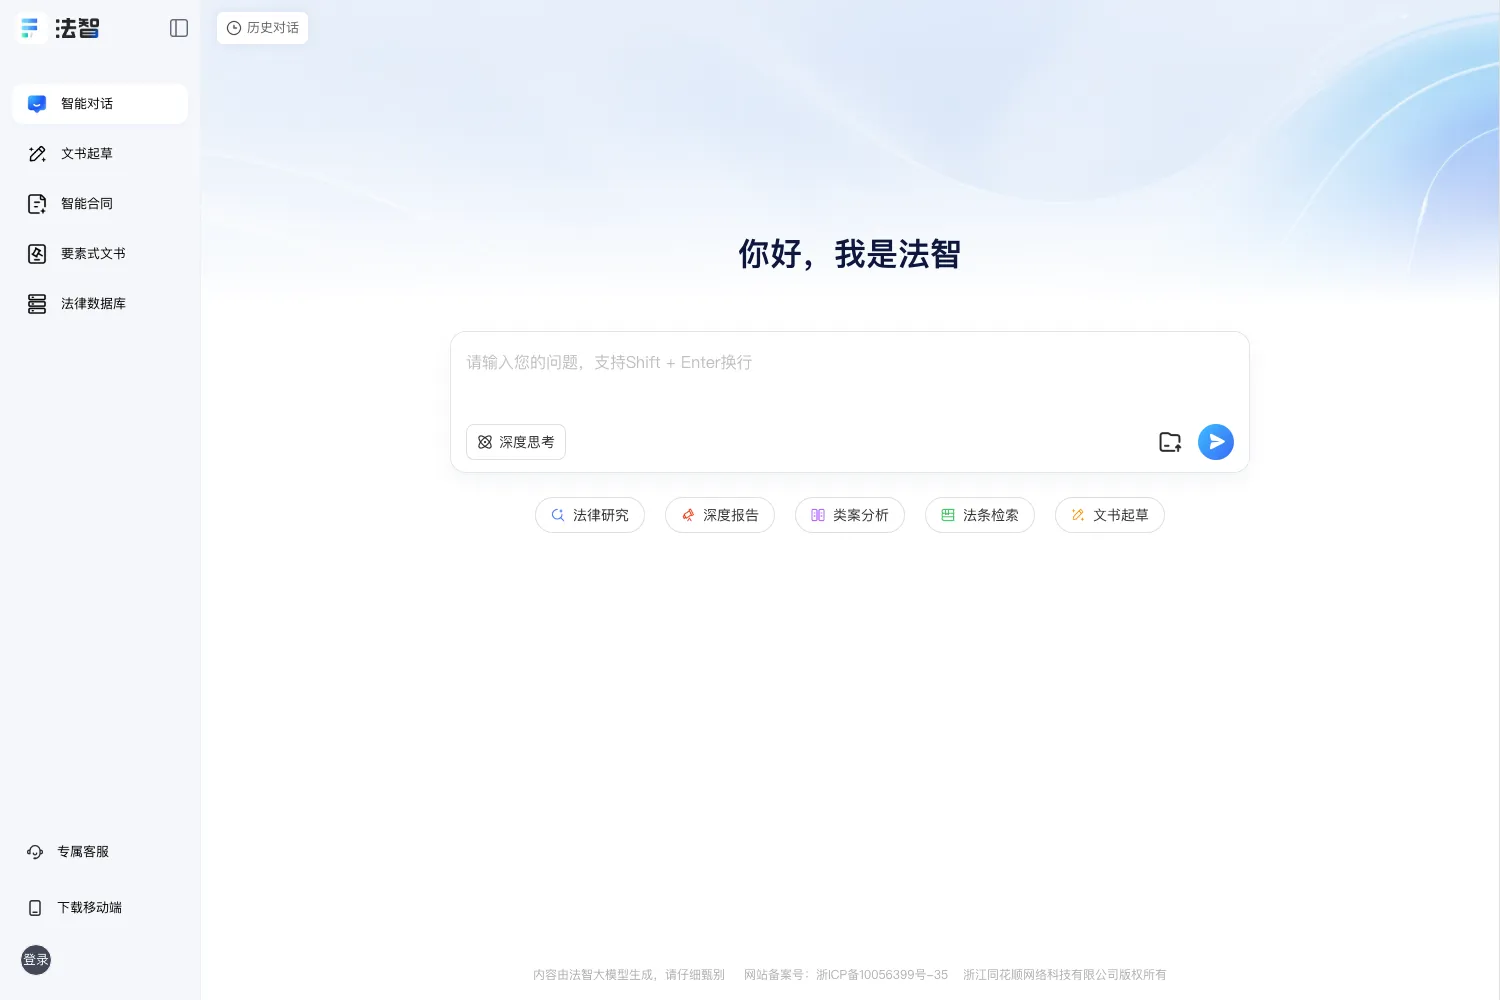Viewport: 1500px width, 1000px height.
Task: Choose the 深度报告 shortcut chip
Action: 720,515
